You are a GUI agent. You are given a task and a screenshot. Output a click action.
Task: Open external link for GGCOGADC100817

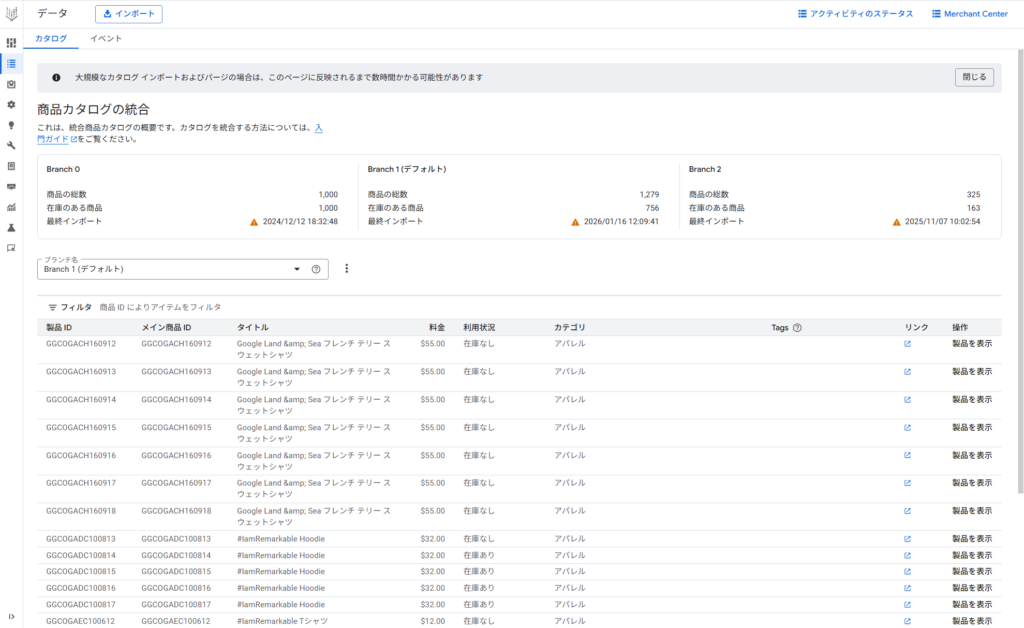[907, 604]
